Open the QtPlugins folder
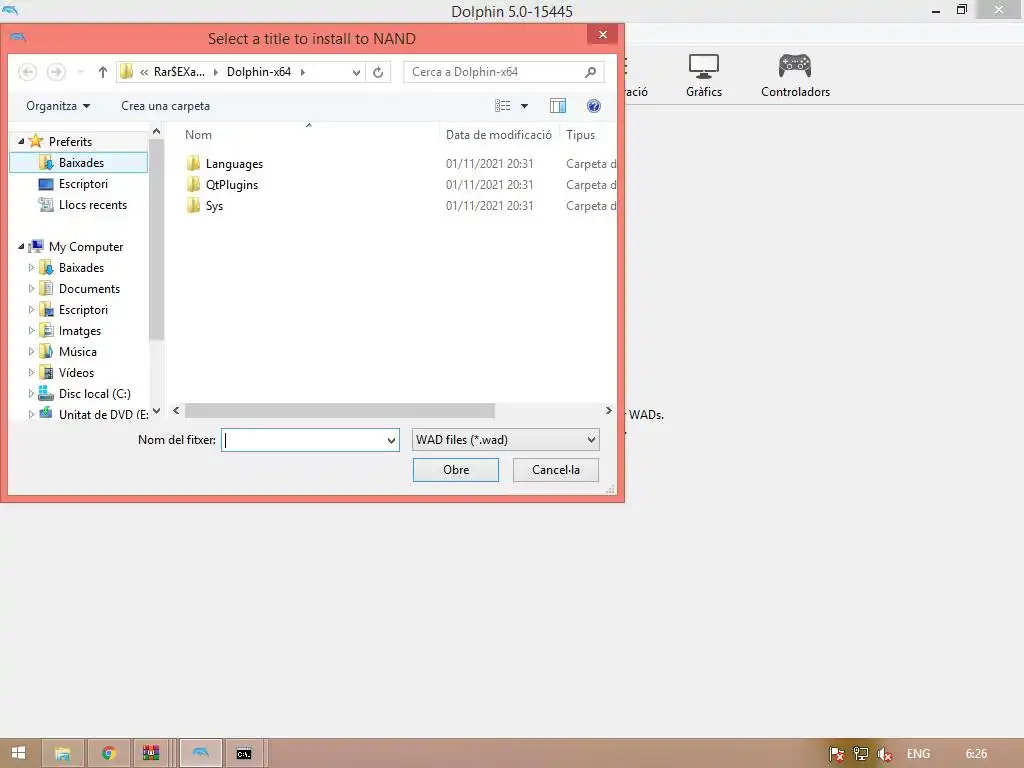Image resolution: width=1024 pixels, height=768 pixels. point(231,185)
